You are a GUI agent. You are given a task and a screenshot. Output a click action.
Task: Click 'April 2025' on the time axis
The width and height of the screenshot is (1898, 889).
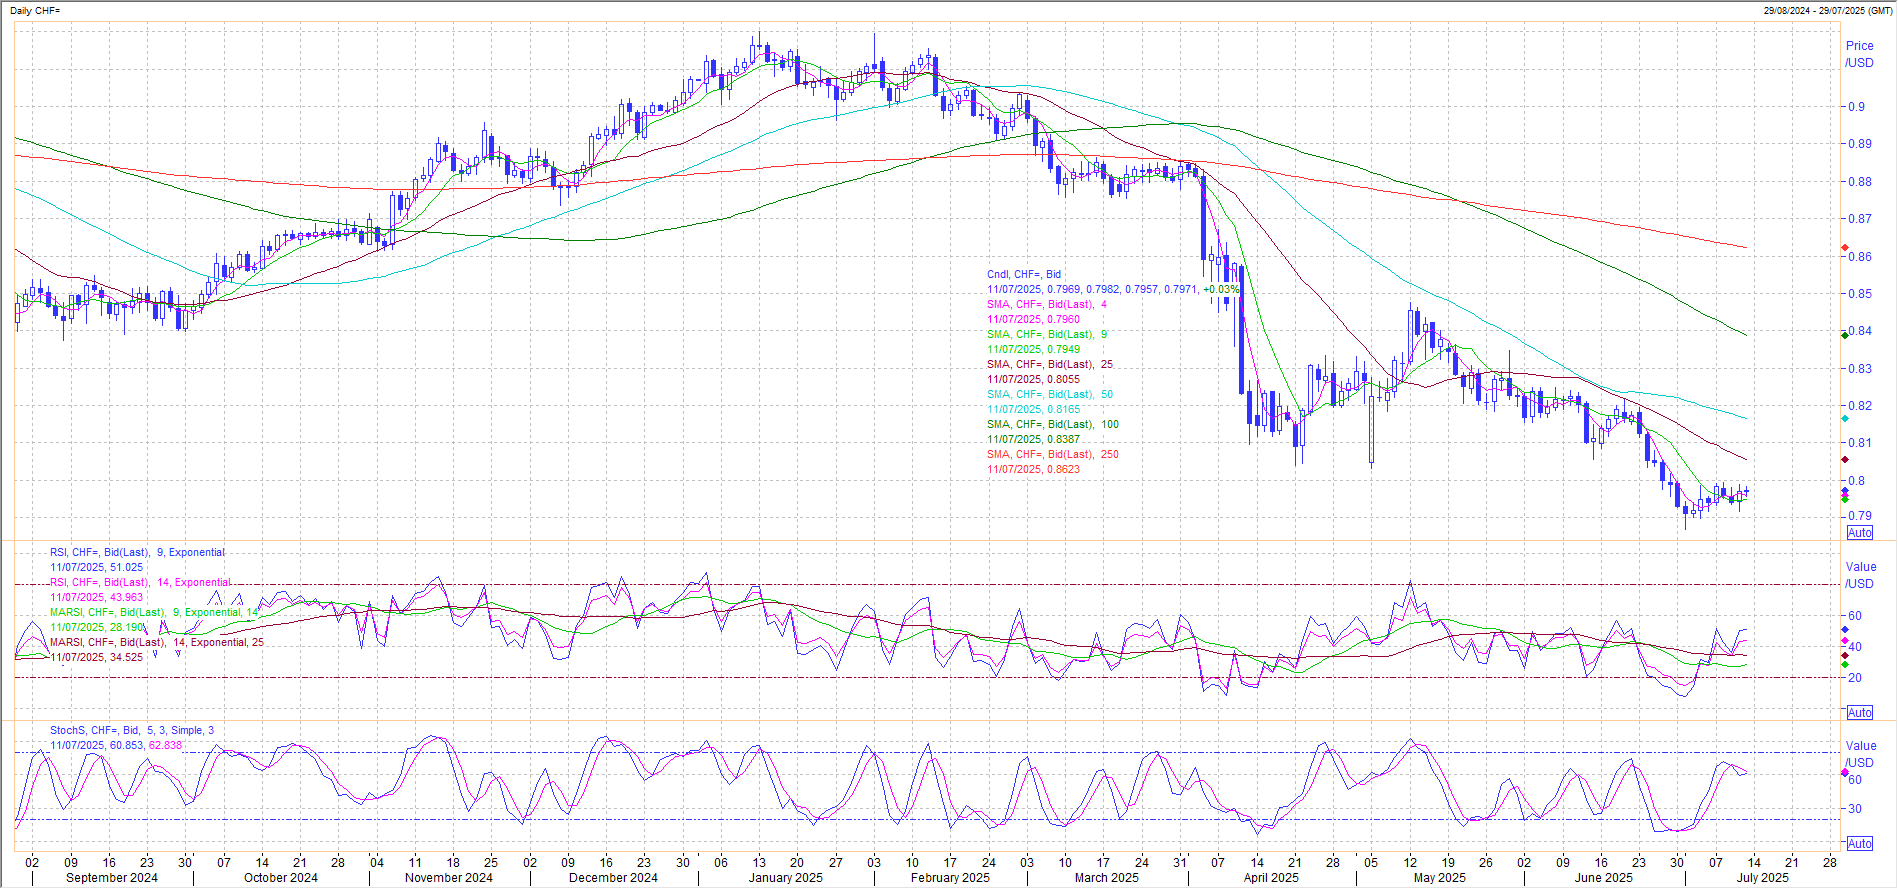click(1271, 878)
